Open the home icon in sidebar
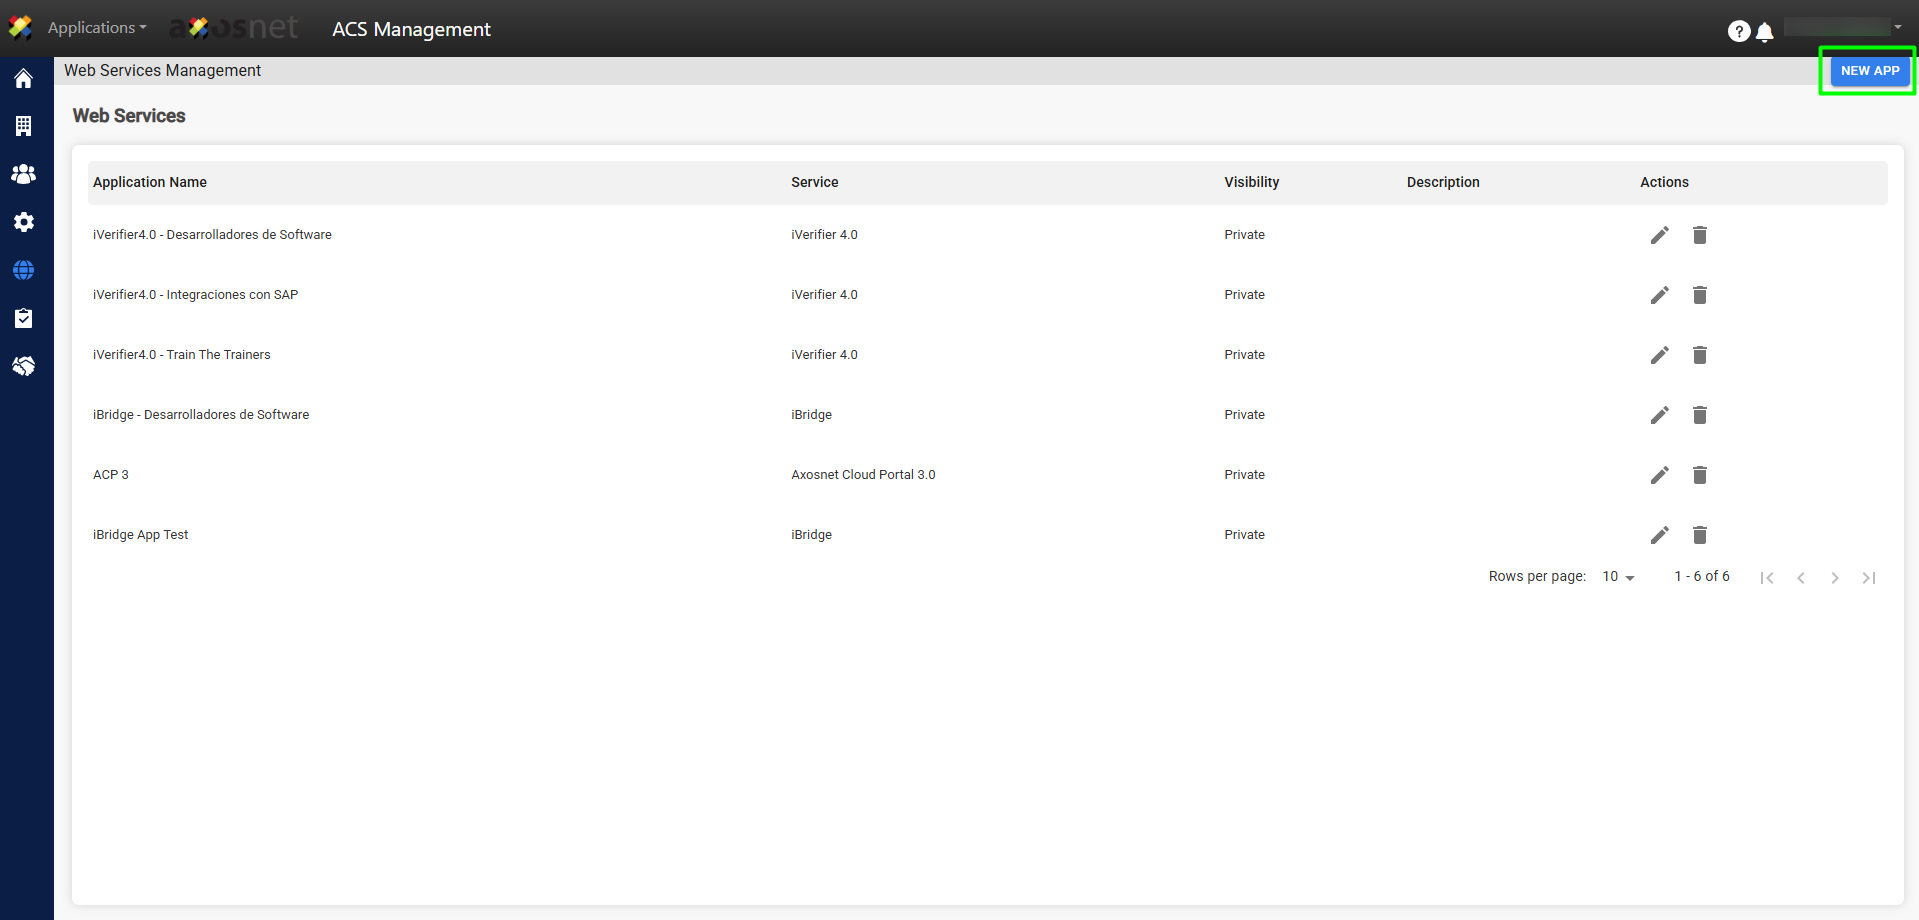 point(23,79)
